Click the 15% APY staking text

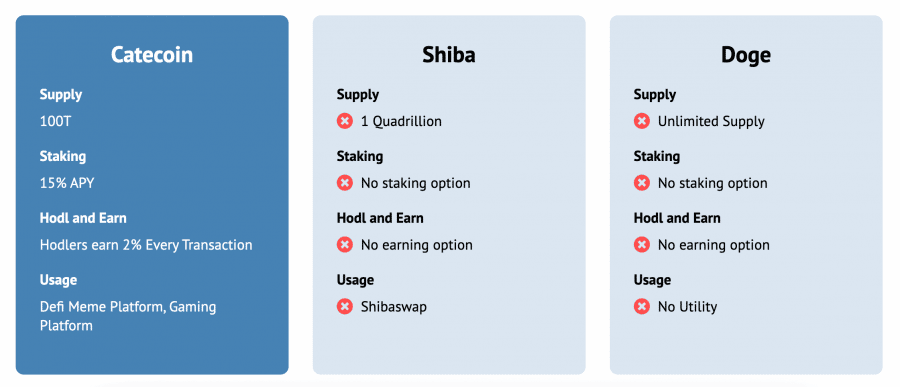coord(67,183)
